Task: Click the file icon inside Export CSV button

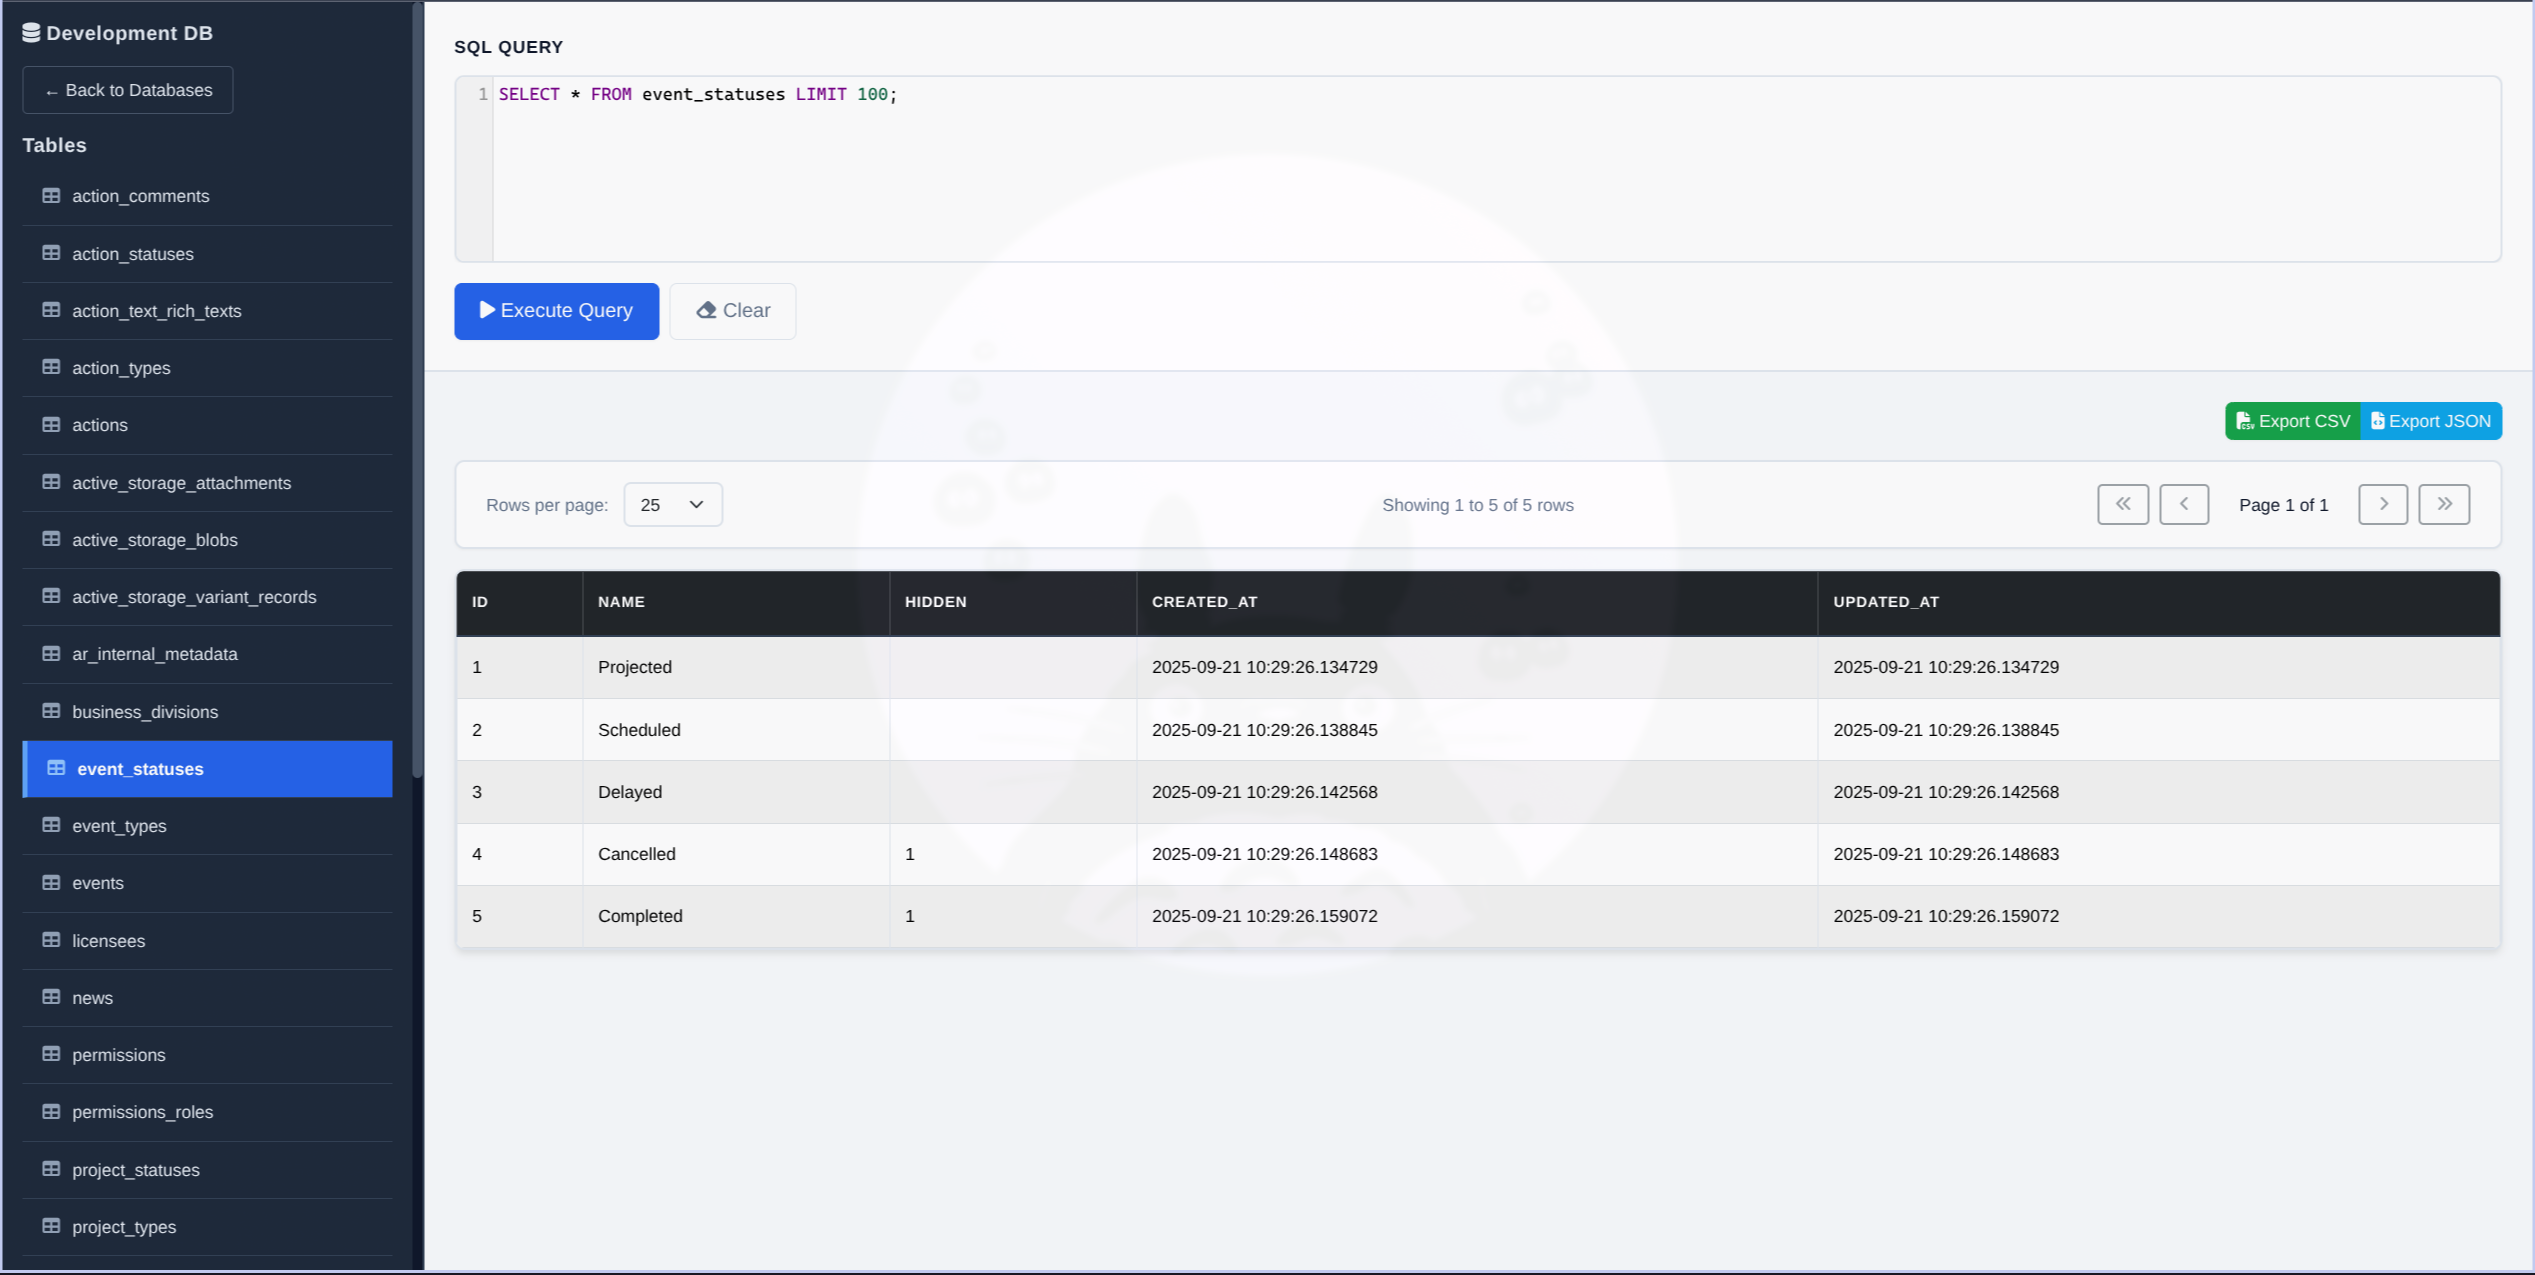Action: 2243,420
